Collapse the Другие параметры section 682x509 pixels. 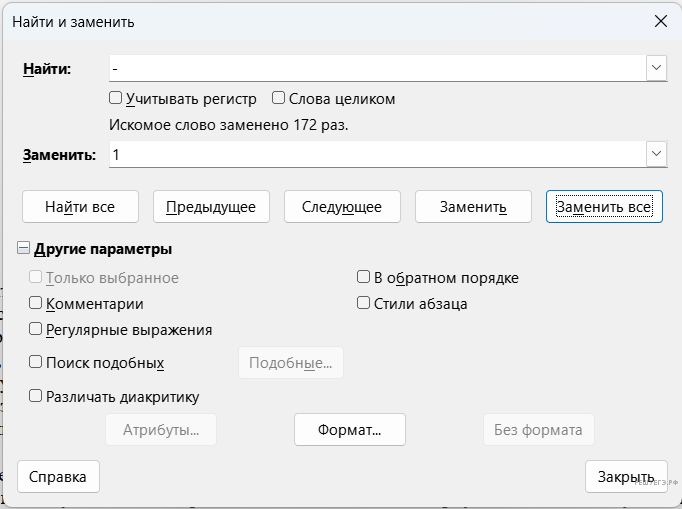[x=24, y=249]
